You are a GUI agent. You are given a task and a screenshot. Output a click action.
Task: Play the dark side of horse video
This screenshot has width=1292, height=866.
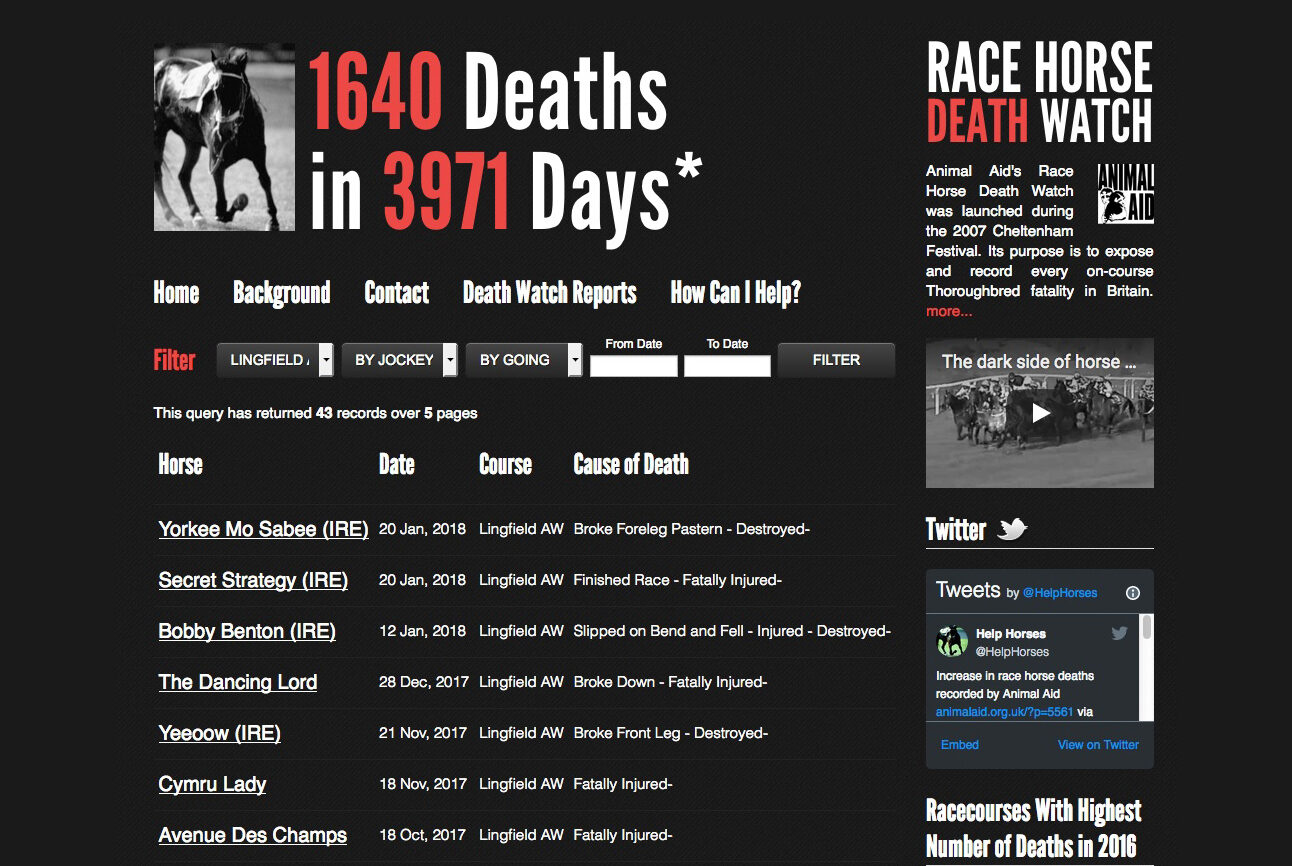(x=1040, y=412)
